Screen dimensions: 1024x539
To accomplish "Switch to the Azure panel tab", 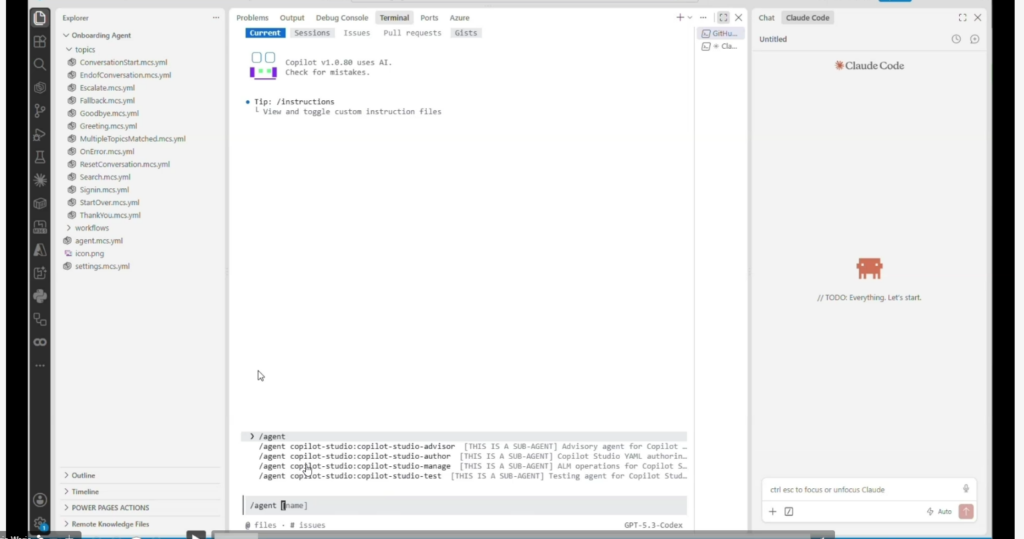I will pyautogui.click(x=459, y=18).
